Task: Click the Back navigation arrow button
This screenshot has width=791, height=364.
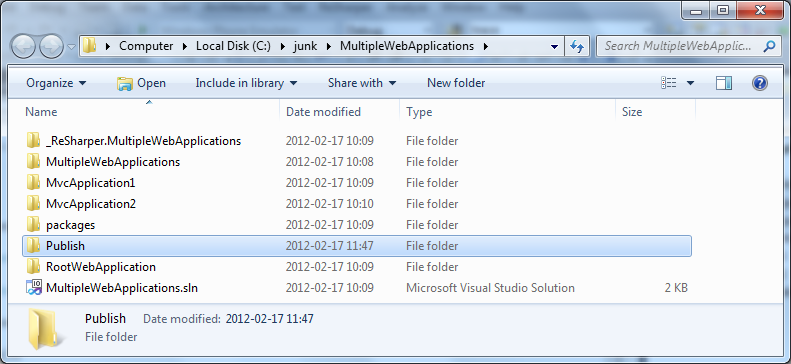Action: (23, 46)
